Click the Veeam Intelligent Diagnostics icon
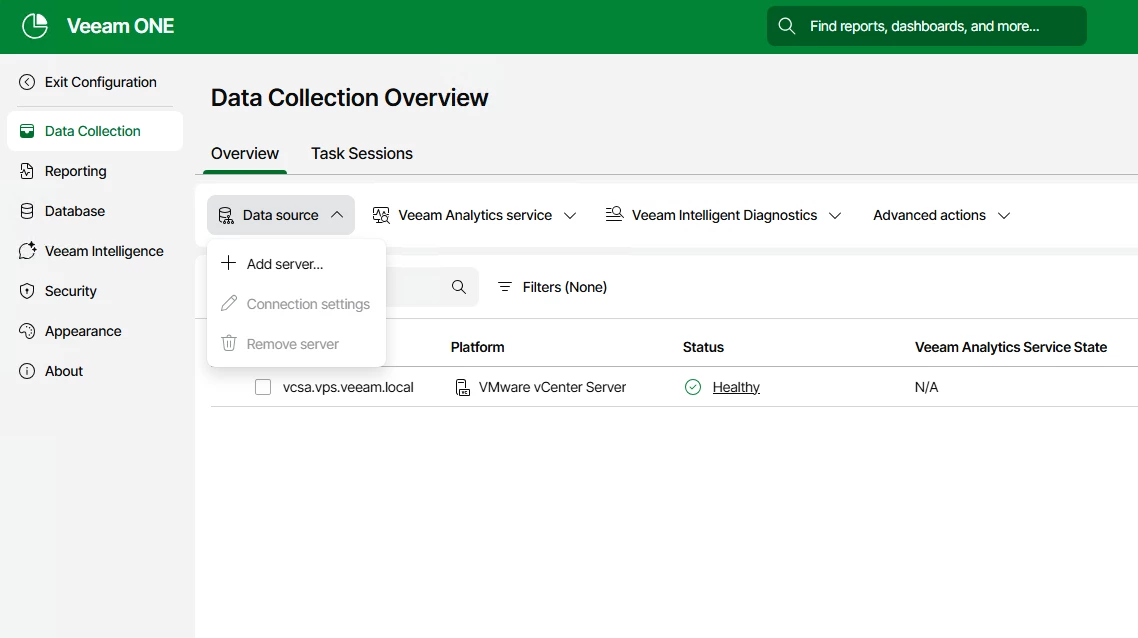The width and height of the screenshot is (1138, 638). click(x=614, y=214)
